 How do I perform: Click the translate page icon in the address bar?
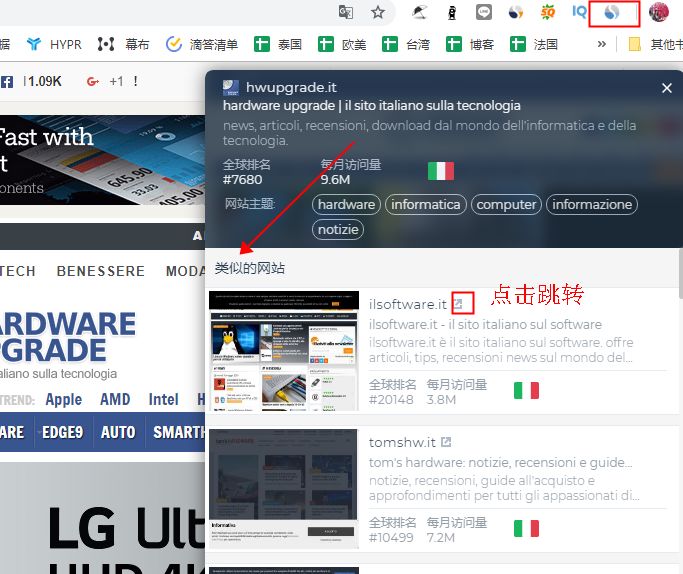tap(346, 12)
